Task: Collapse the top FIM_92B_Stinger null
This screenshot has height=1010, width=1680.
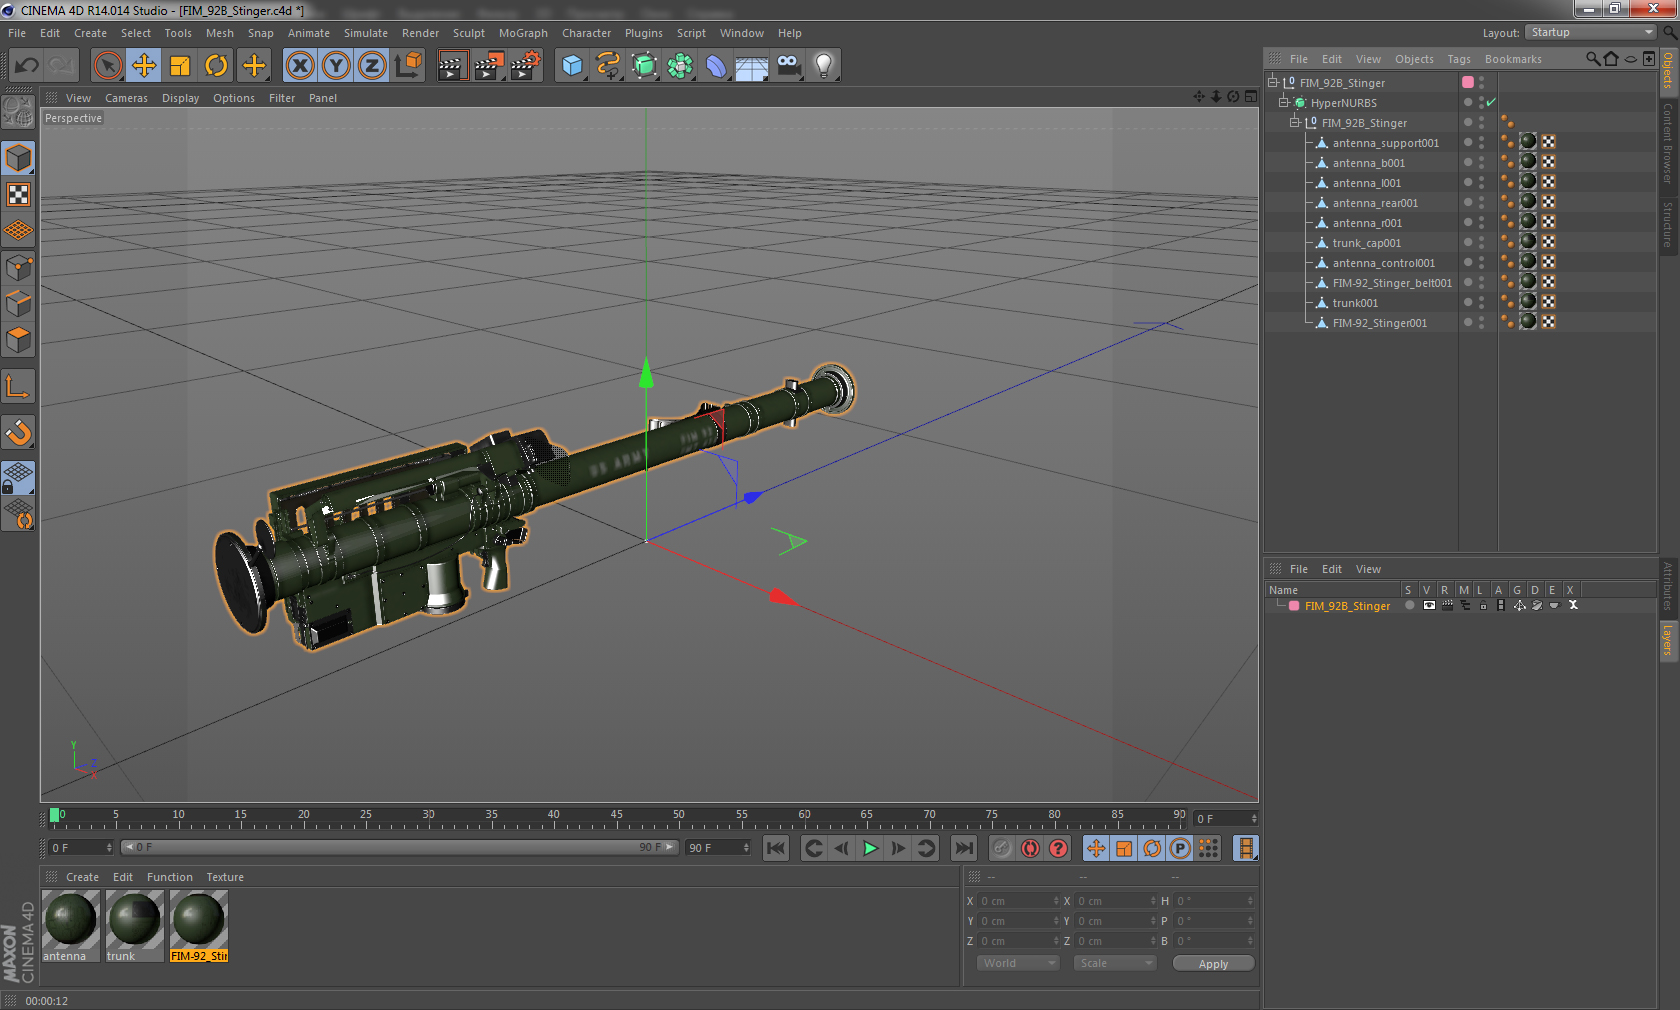Action: tap(1273, 83)
